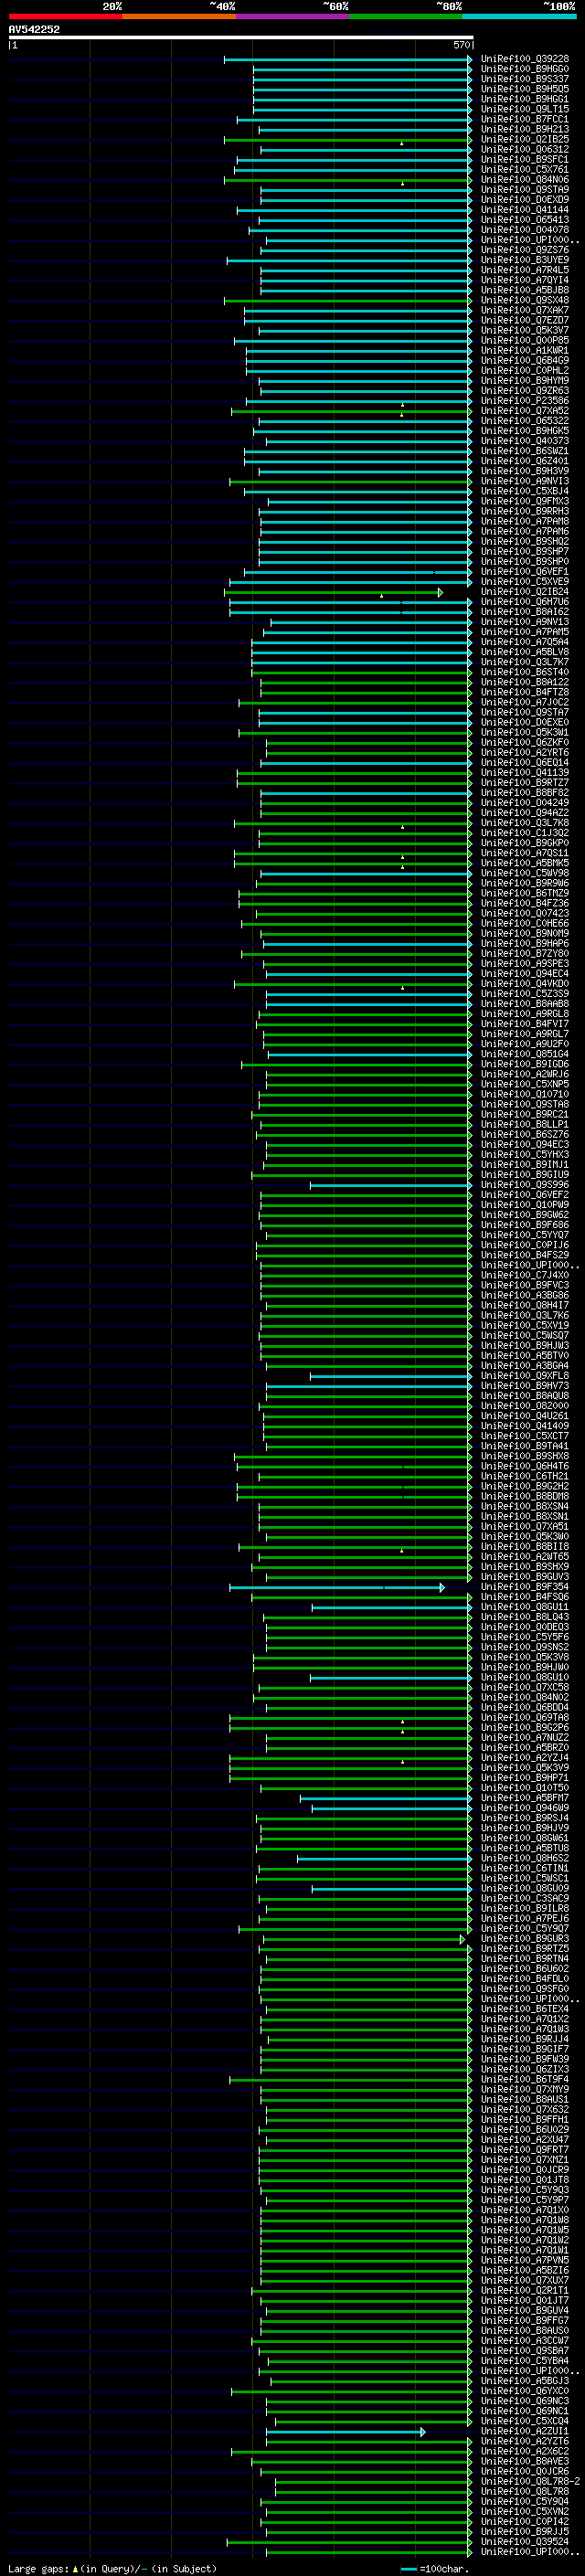Viewport: 585px width, 2576px height.
Task: Open hit UniRef100_B9S337
Action: 525,79
